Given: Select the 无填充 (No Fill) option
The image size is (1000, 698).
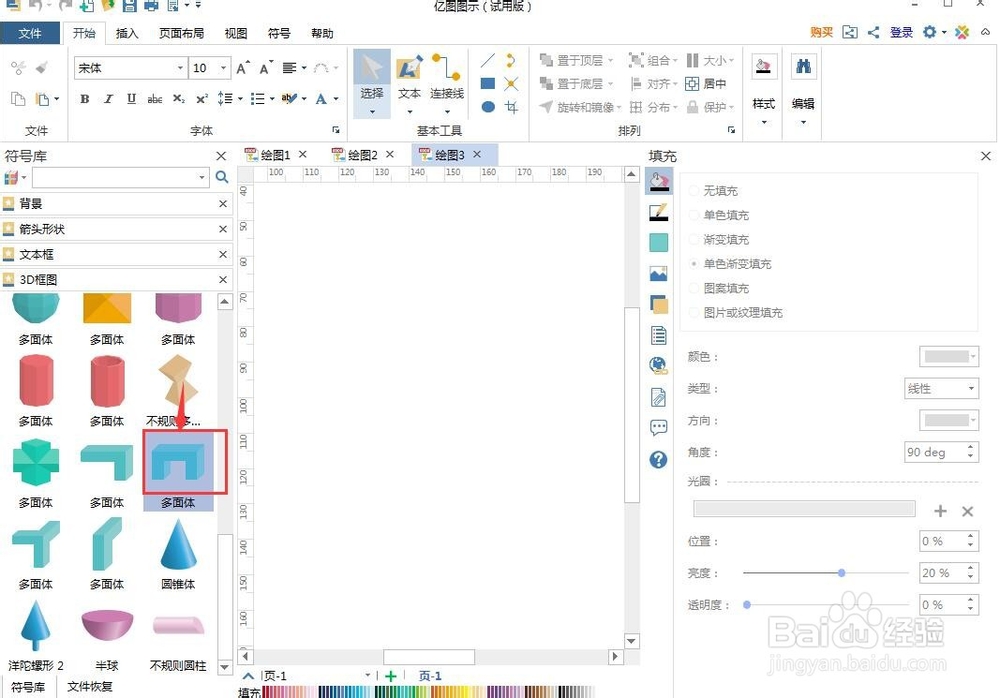Looking at the screenshot, I should [x=716, y=190].
